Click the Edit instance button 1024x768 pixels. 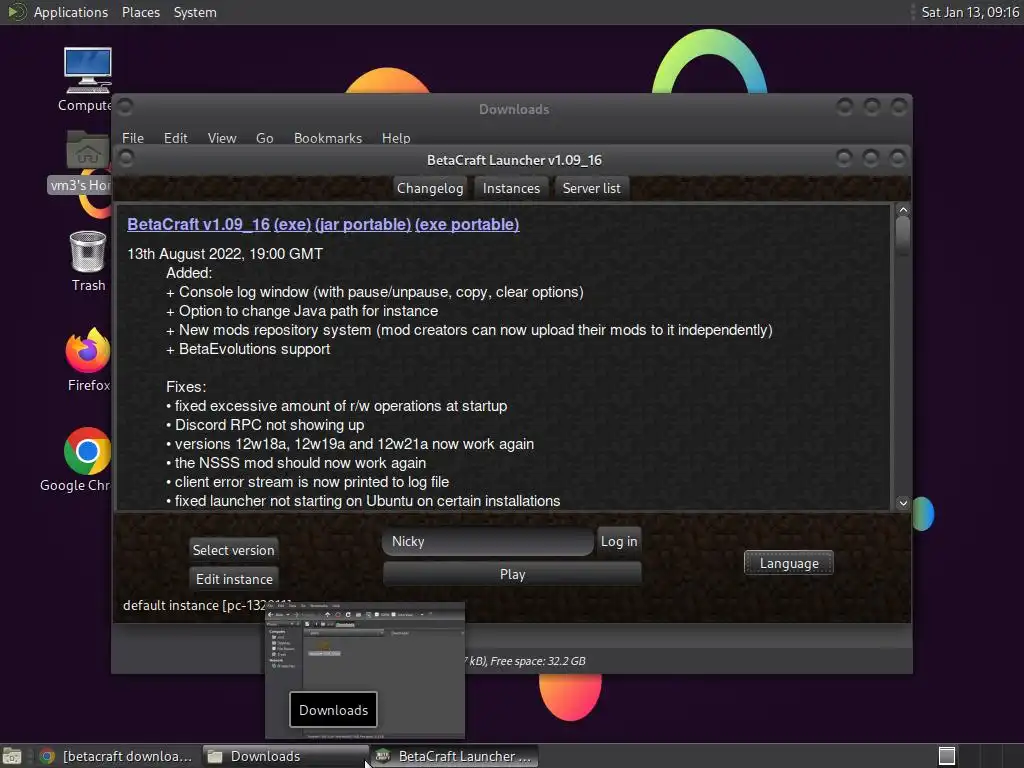tap(234, 579)
